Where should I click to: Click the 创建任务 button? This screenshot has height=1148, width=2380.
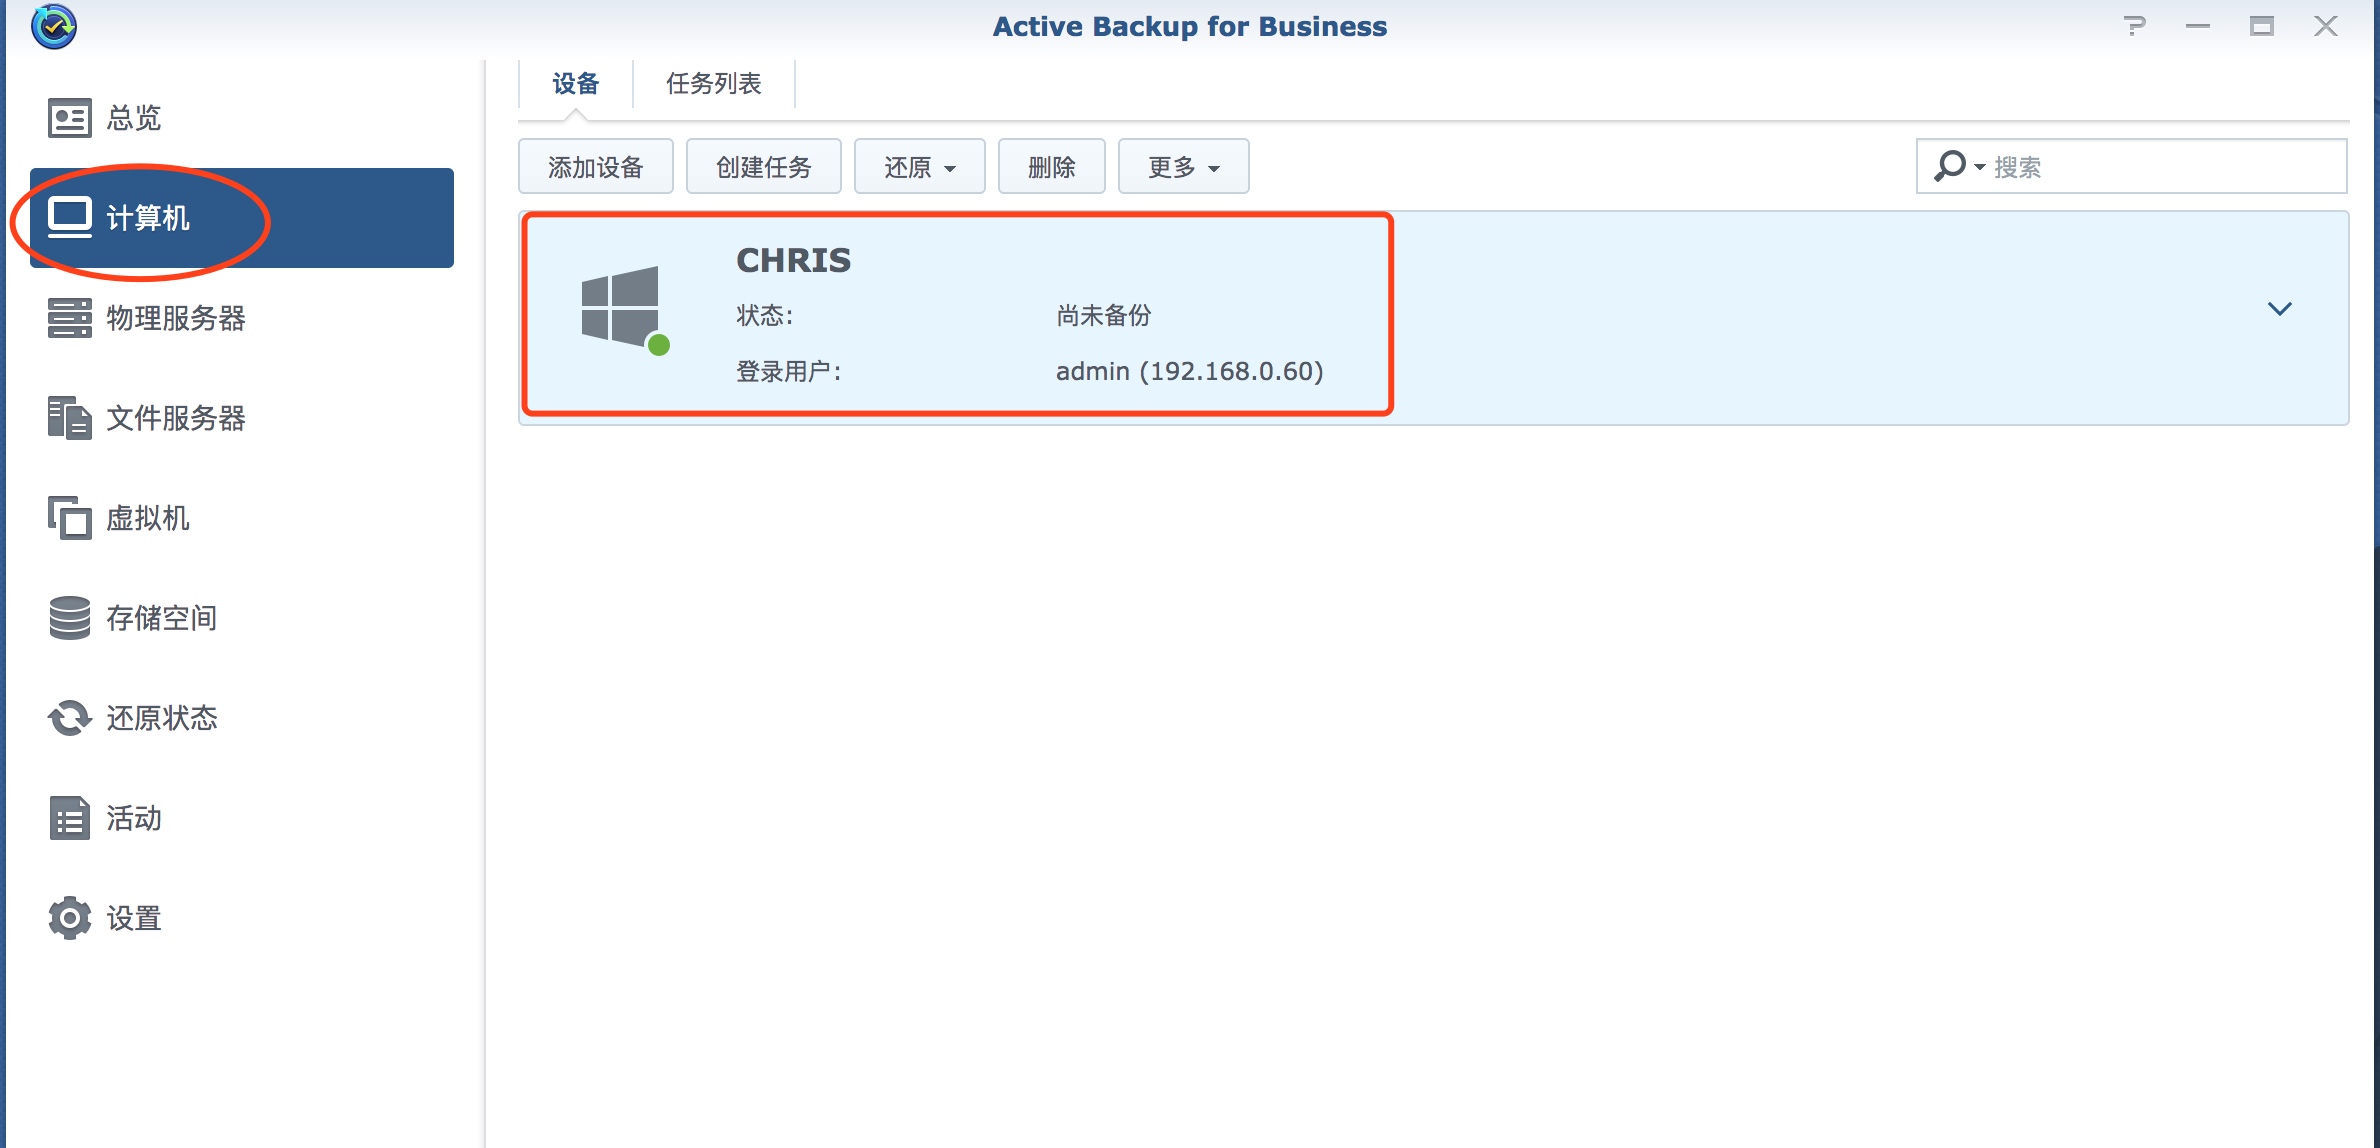[764, 166]
